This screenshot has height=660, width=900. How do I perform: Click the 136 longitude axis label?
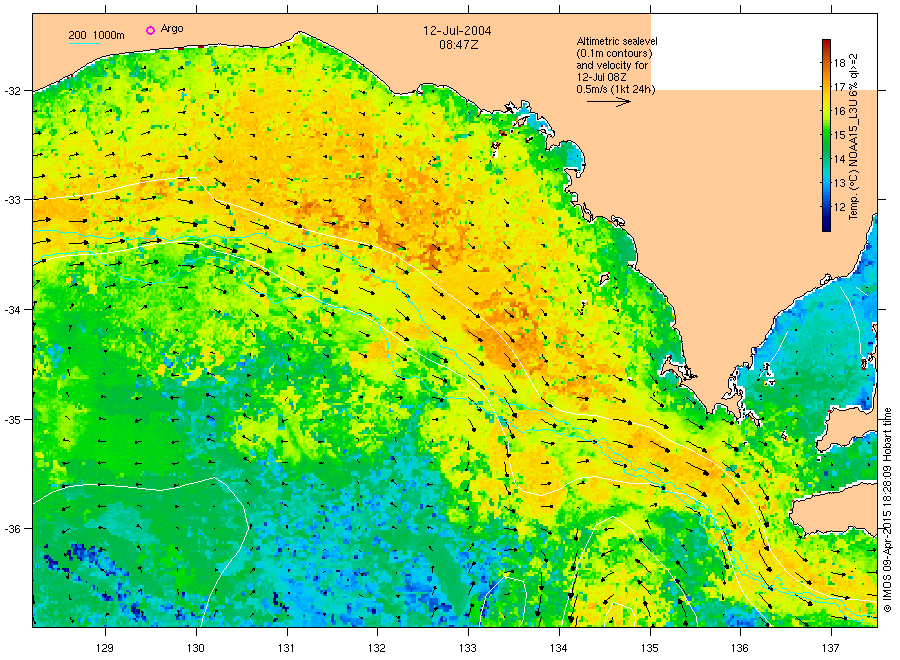740,649
